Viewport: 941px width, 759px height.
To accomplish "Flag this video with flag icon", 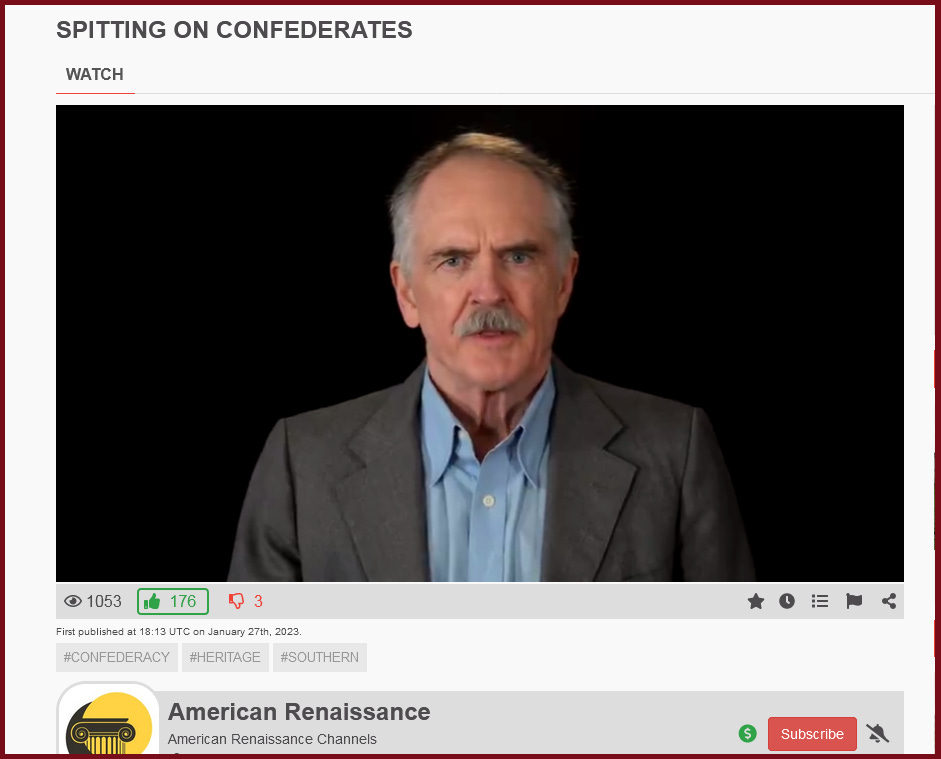I will coord(854,601).
